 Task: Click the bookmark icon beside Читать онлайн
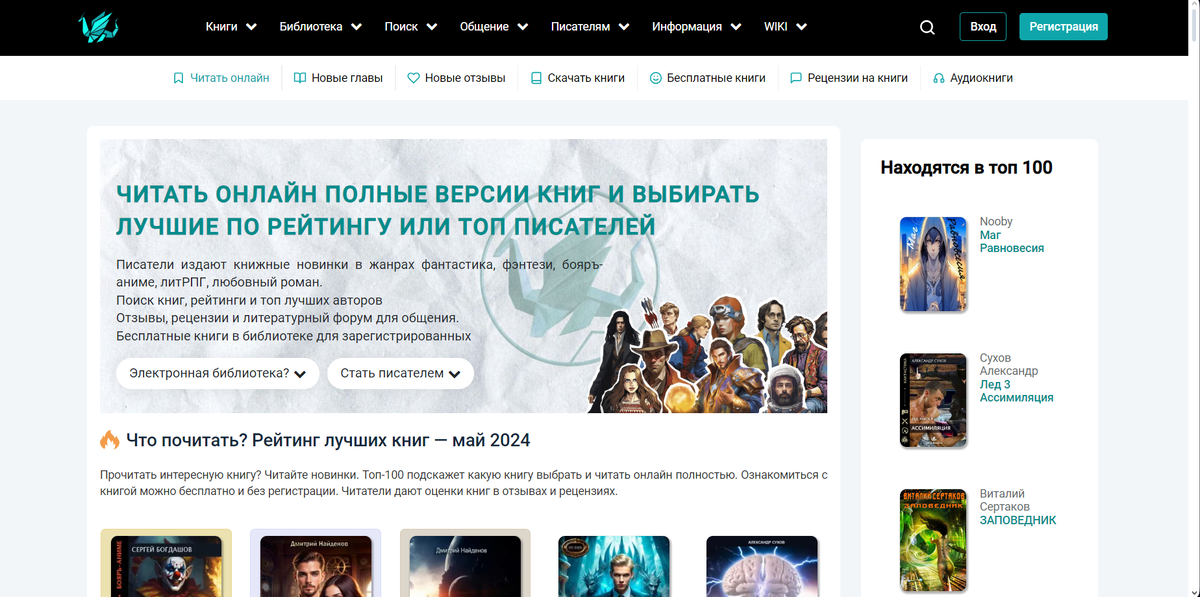[x=178, y=78]
